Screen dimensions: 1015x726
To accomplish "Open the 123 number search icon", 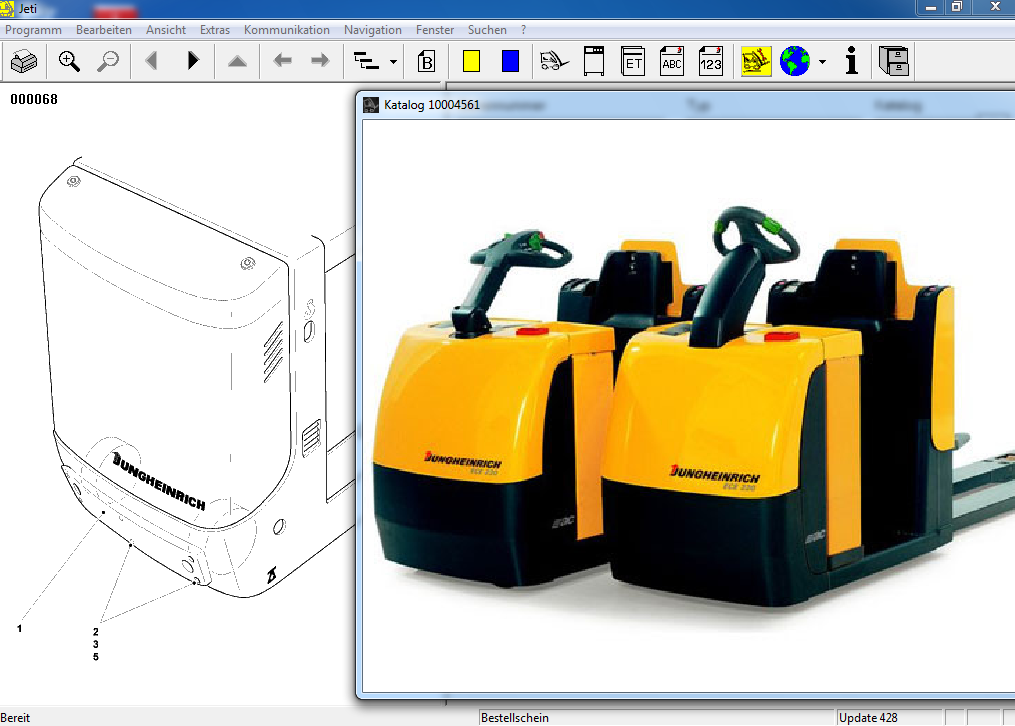I will coord(710,62).
